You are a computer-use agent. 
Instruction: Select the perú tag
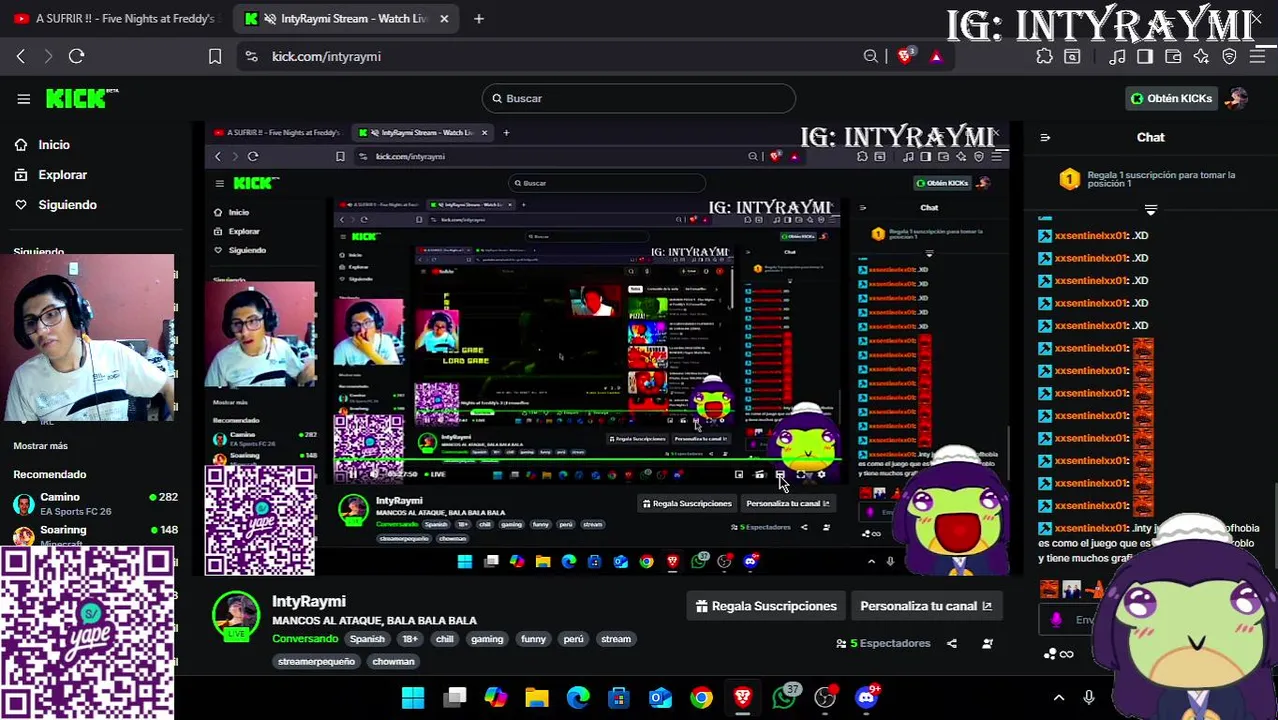tap(573, 639)
